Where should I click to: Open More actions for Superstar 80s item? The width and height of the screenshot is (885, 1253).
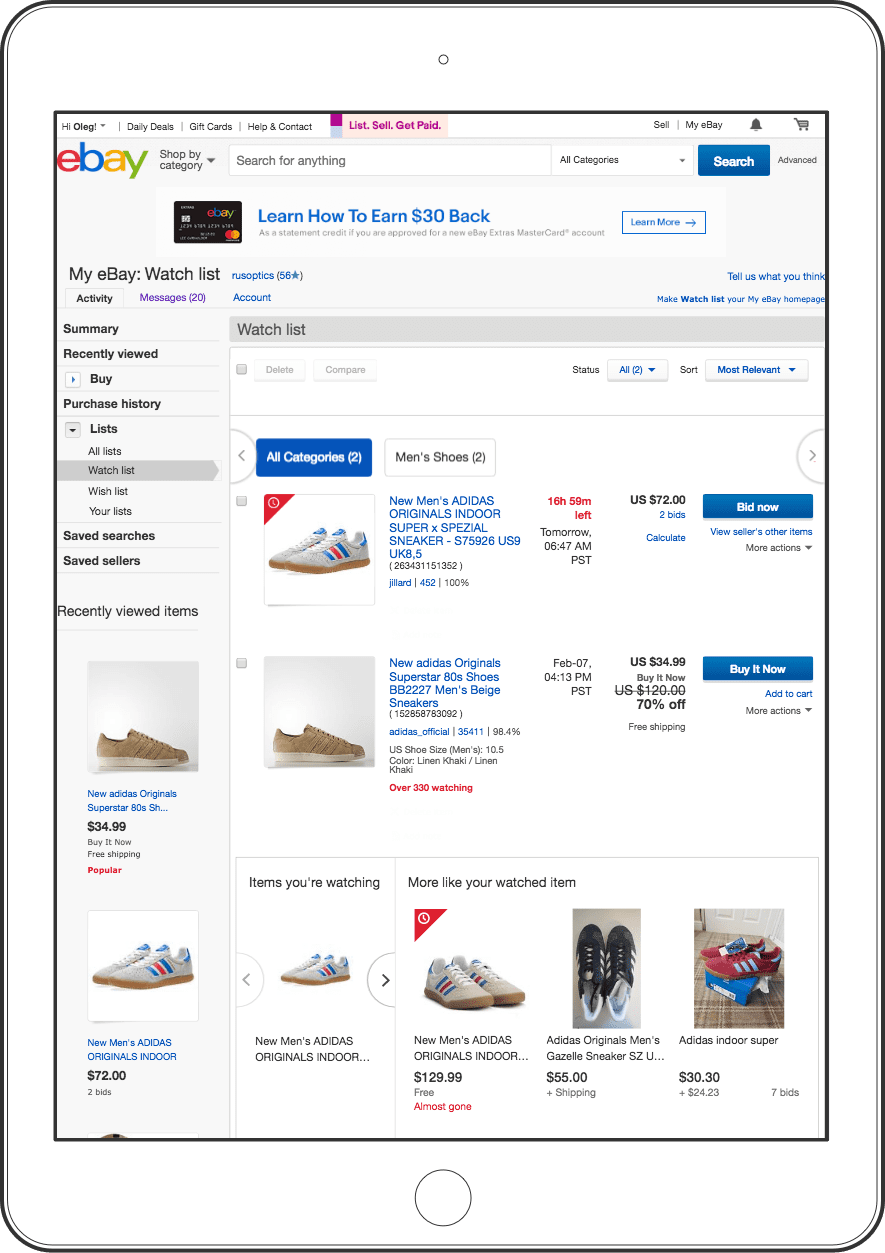[778, 711]
